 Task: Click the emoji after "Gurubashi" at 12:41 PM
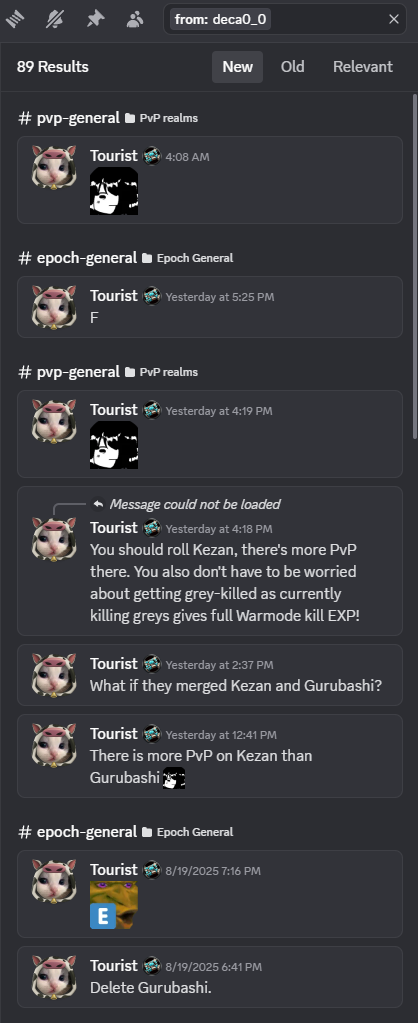pyautogui.click(x=173, y=778)
